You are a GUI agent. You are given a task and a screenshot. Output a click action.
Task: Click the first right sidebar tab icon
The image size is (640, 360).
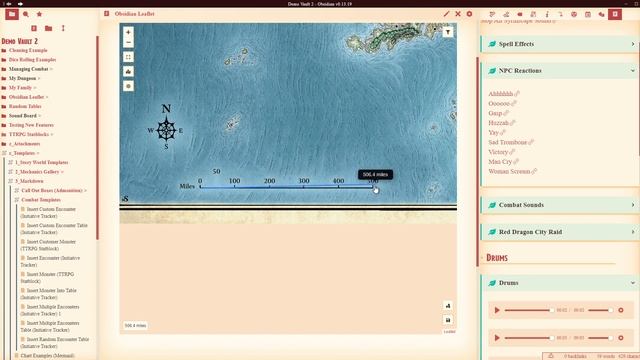[492, 14]
